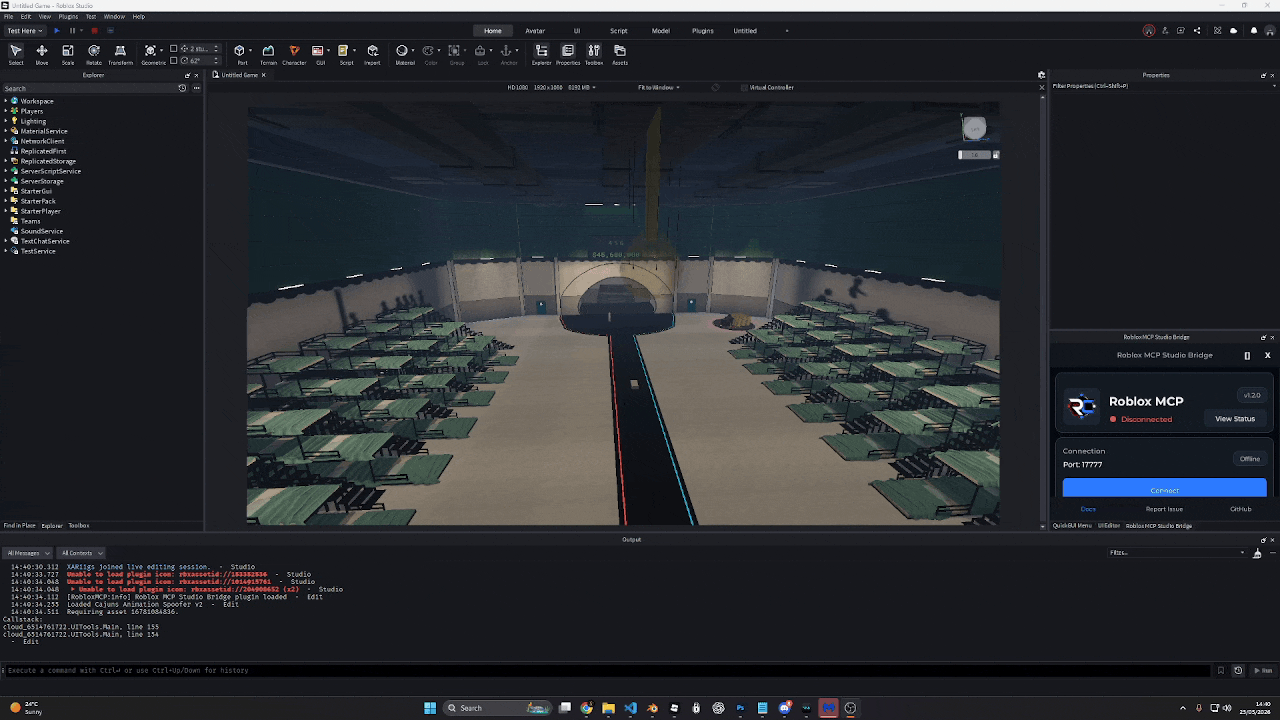Insert a Part from the ribbon
This screenshot has height=720, width=1280.
241,55
